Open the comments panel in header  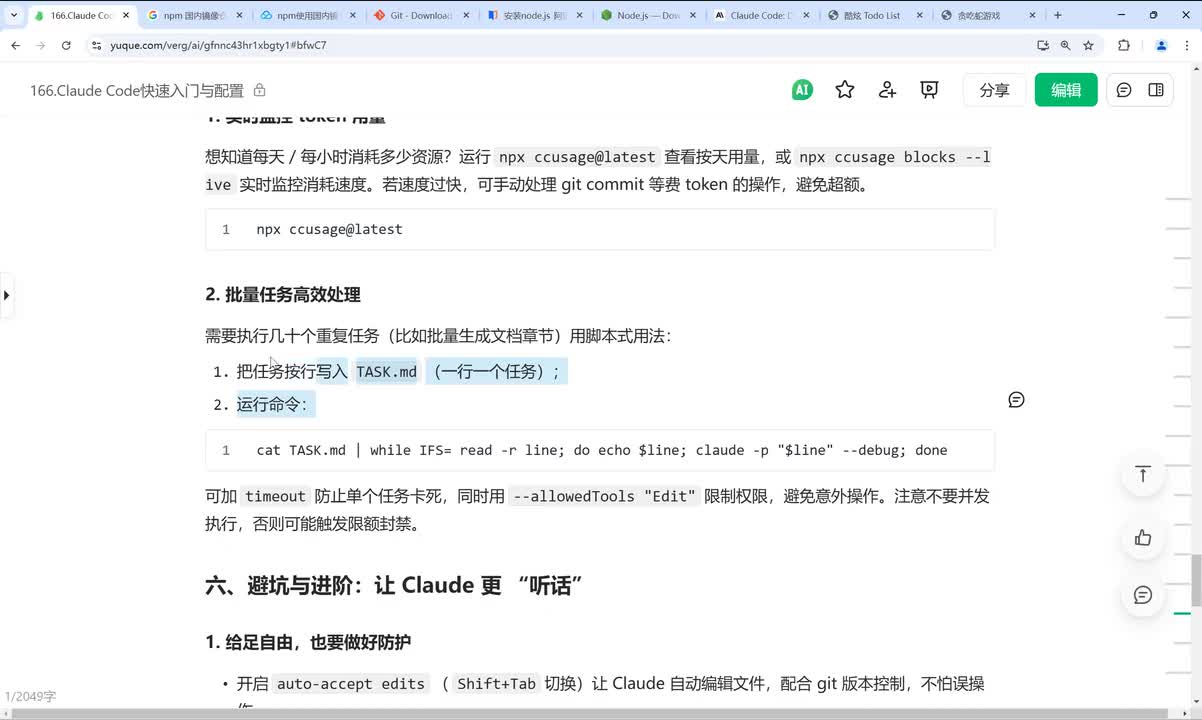(1124, 90)
